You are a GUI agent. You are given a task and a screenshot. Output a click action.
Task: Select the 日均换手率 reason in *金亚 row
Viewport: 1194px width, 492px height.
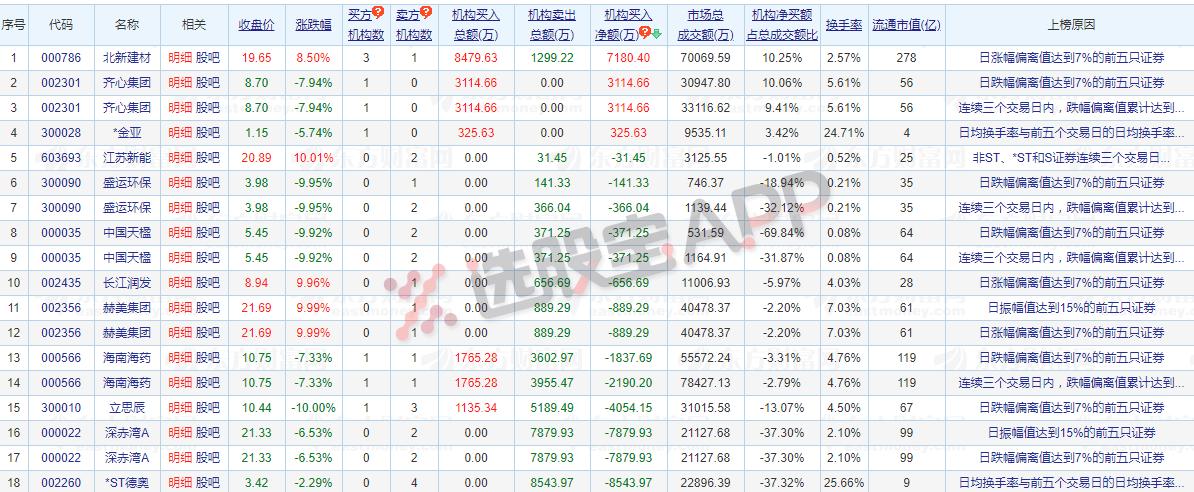tap(1071, 133)
